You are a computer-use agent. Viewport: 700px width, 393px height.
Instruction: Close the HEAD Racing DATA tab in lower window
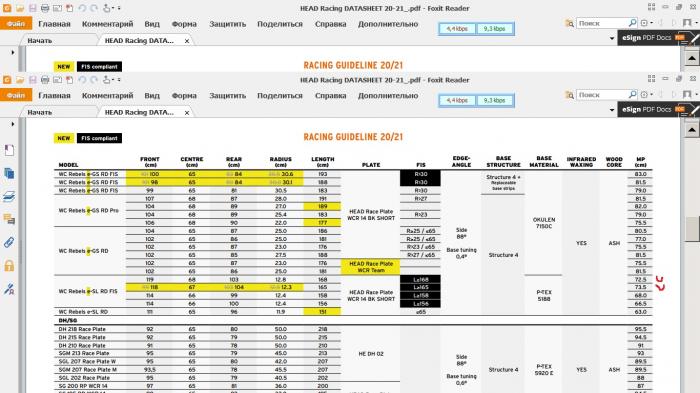187,113
